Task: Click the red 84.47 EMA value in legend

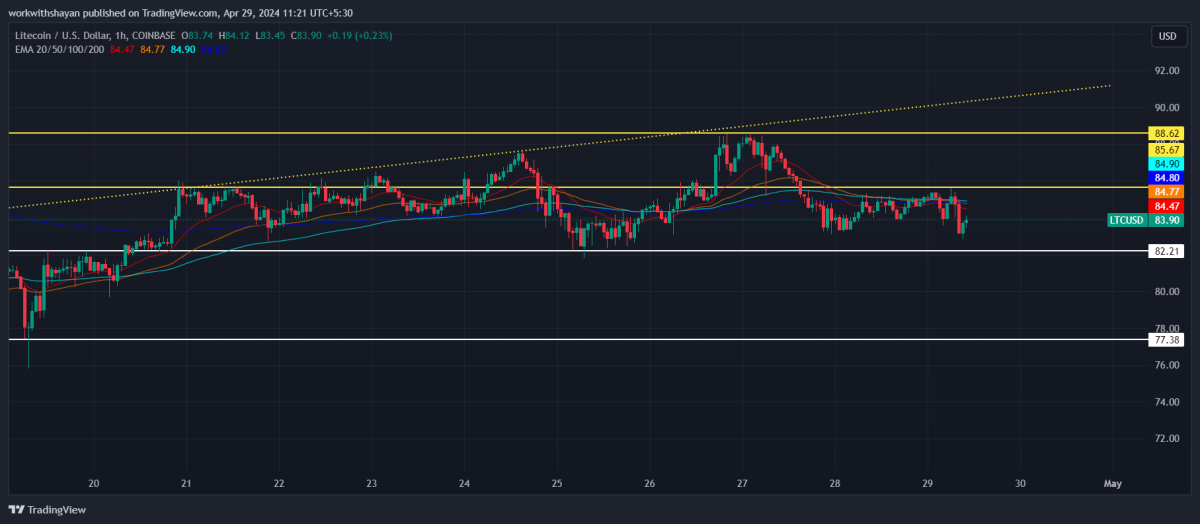Action: pos(122,48)
